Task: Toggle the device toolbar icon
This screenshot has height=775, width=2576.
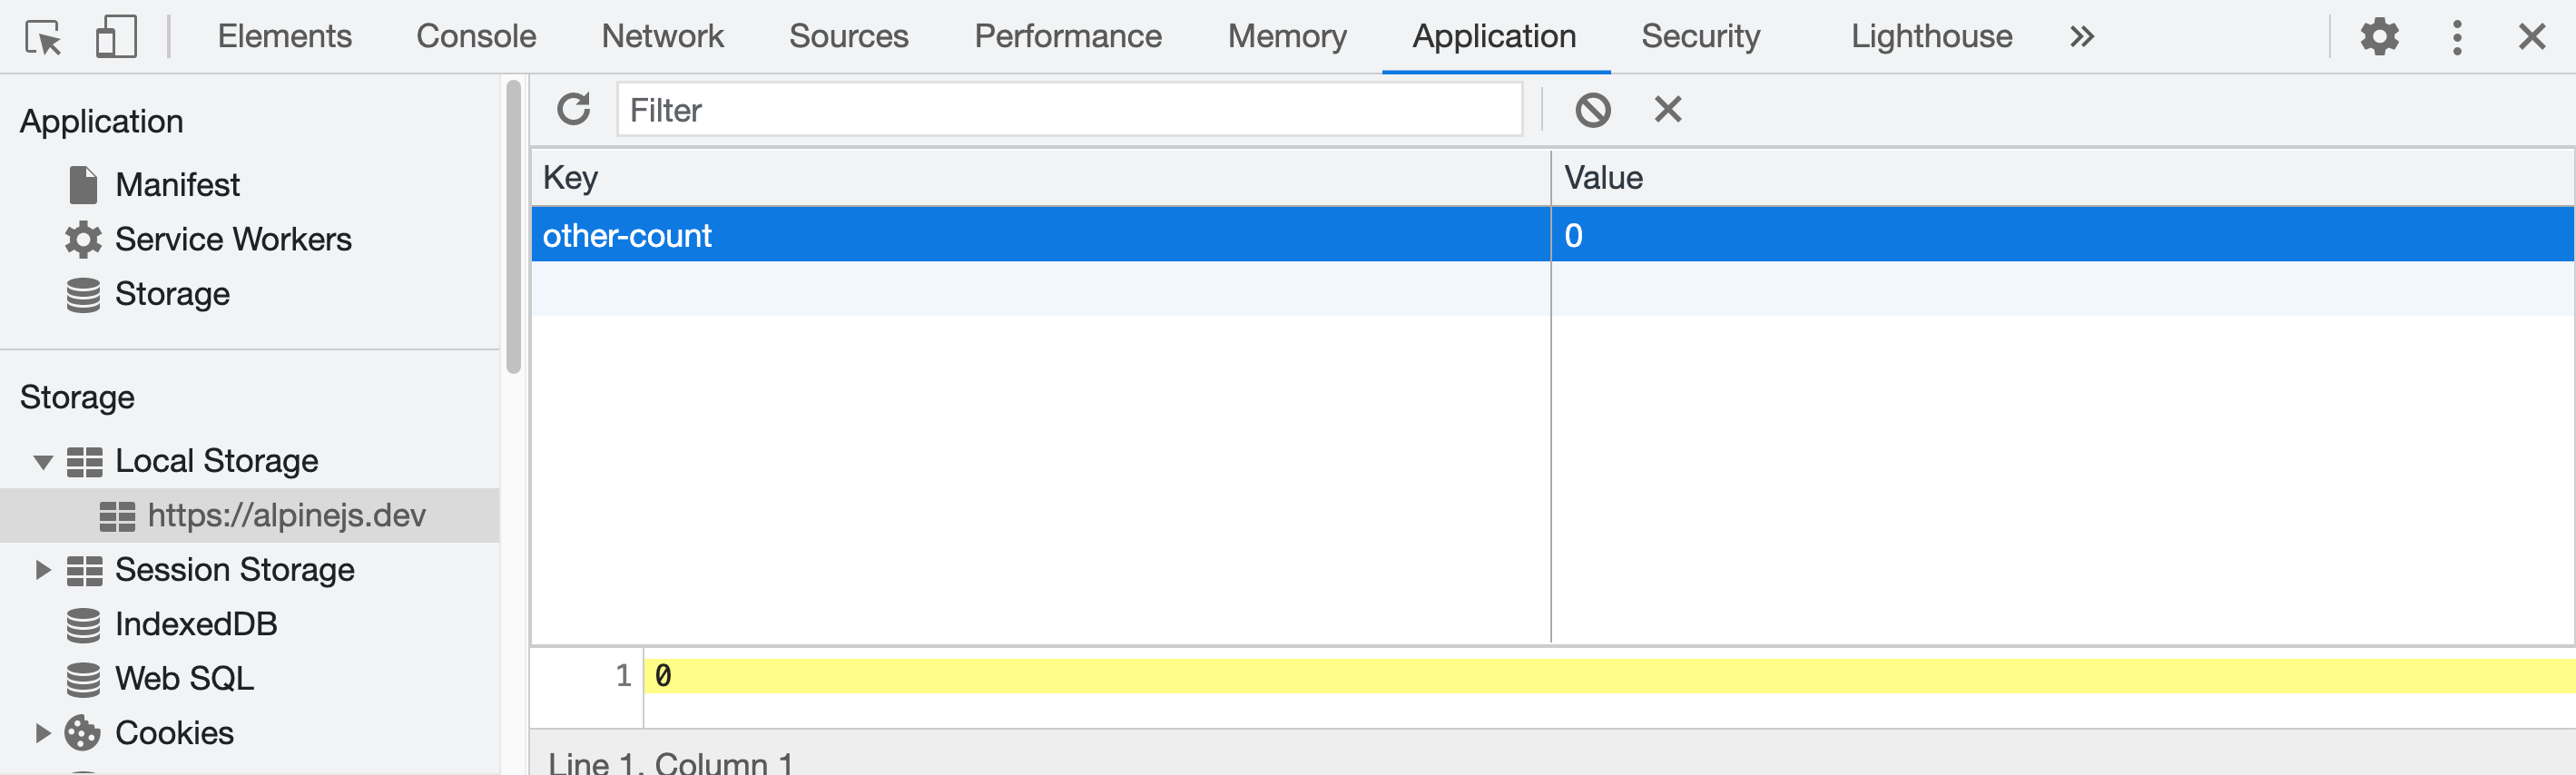Action: (x=116, y=37)
